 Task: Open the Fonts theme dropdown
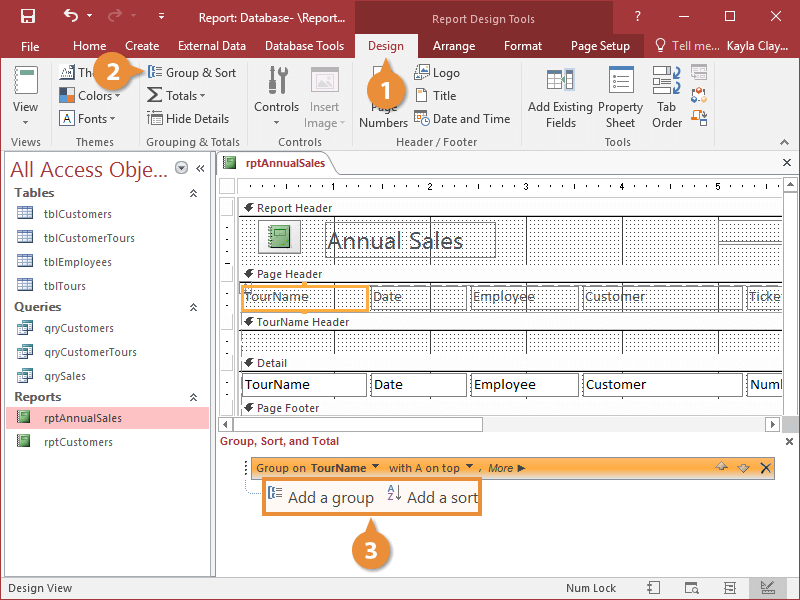tap(87, 118)
